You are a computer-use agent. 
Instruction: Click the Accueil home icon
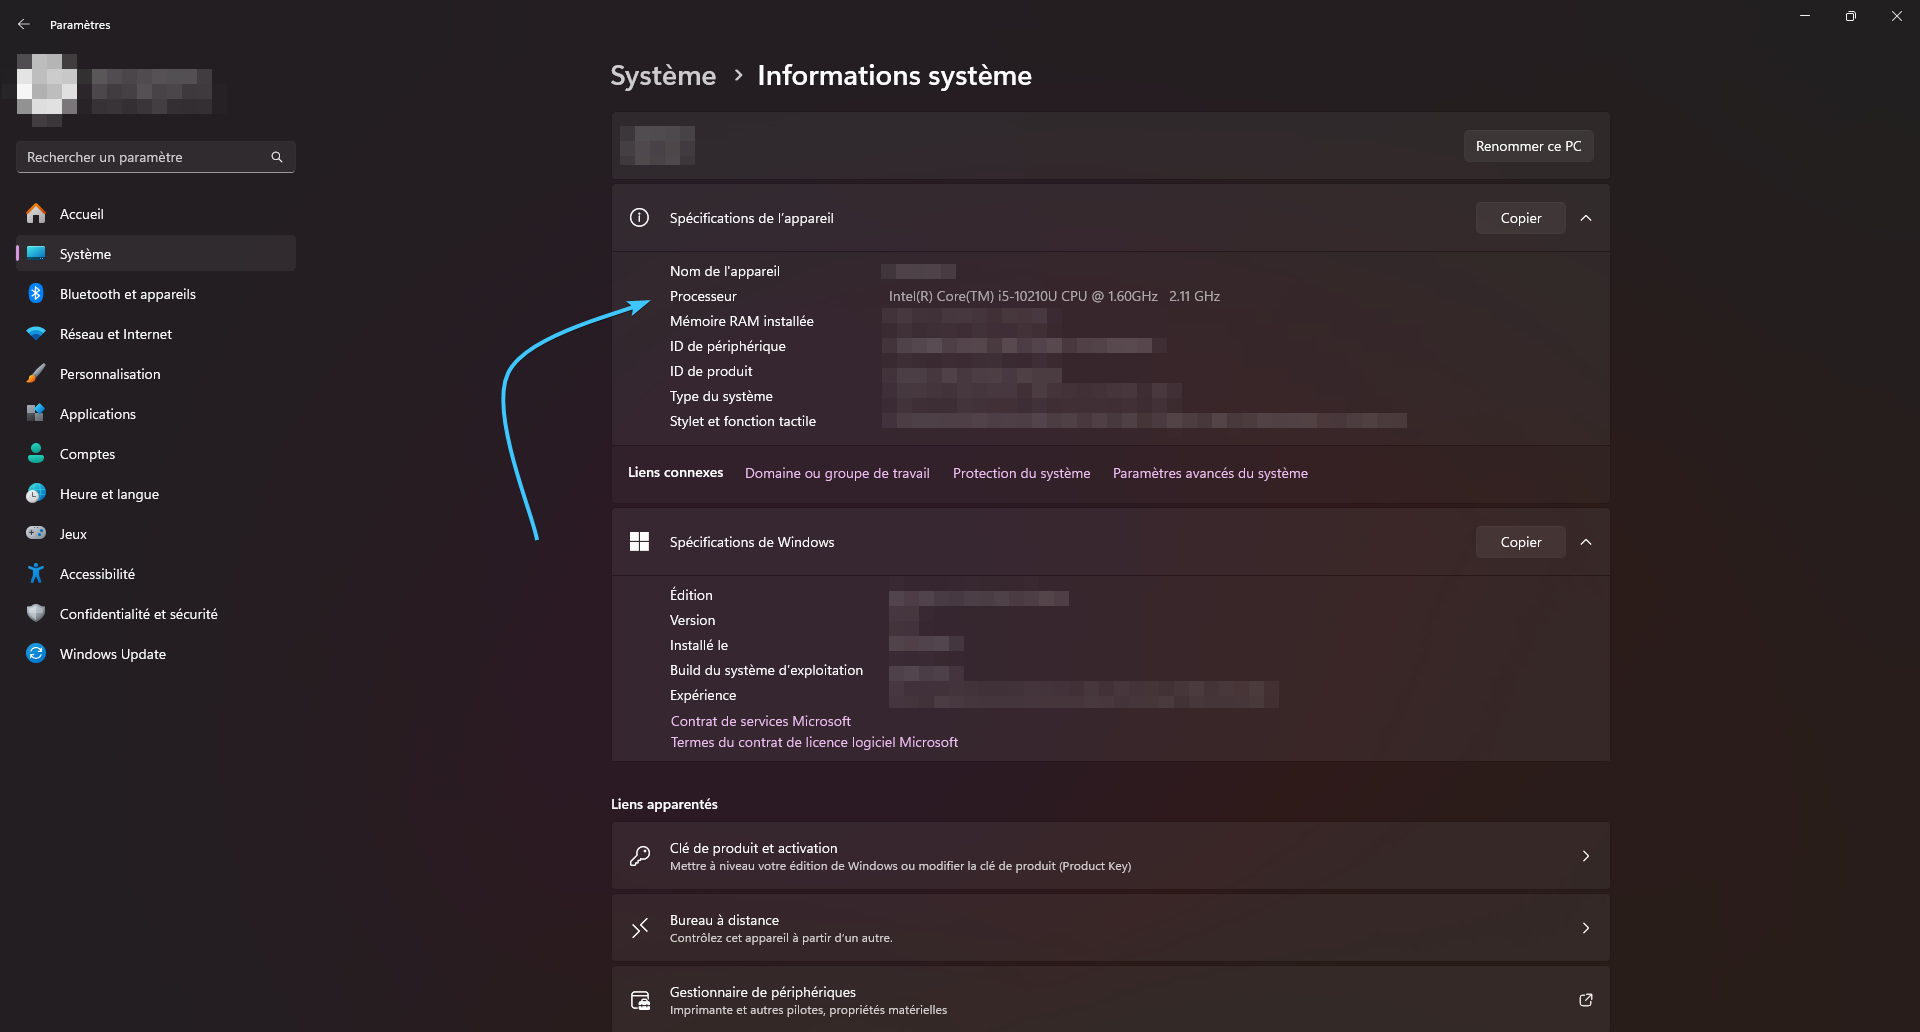pyautogui.click(x=36, y=213)
